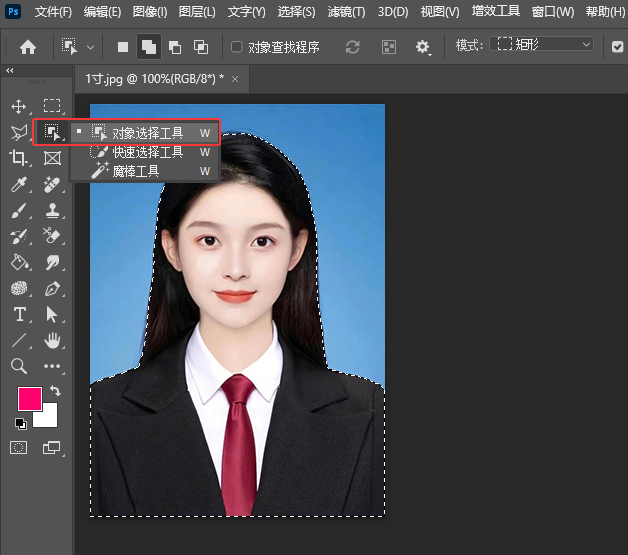Image resolution: width=628 pixels, height=555 pixels.
Task: Select the Pen tool
Action: [x=52, y=288]
